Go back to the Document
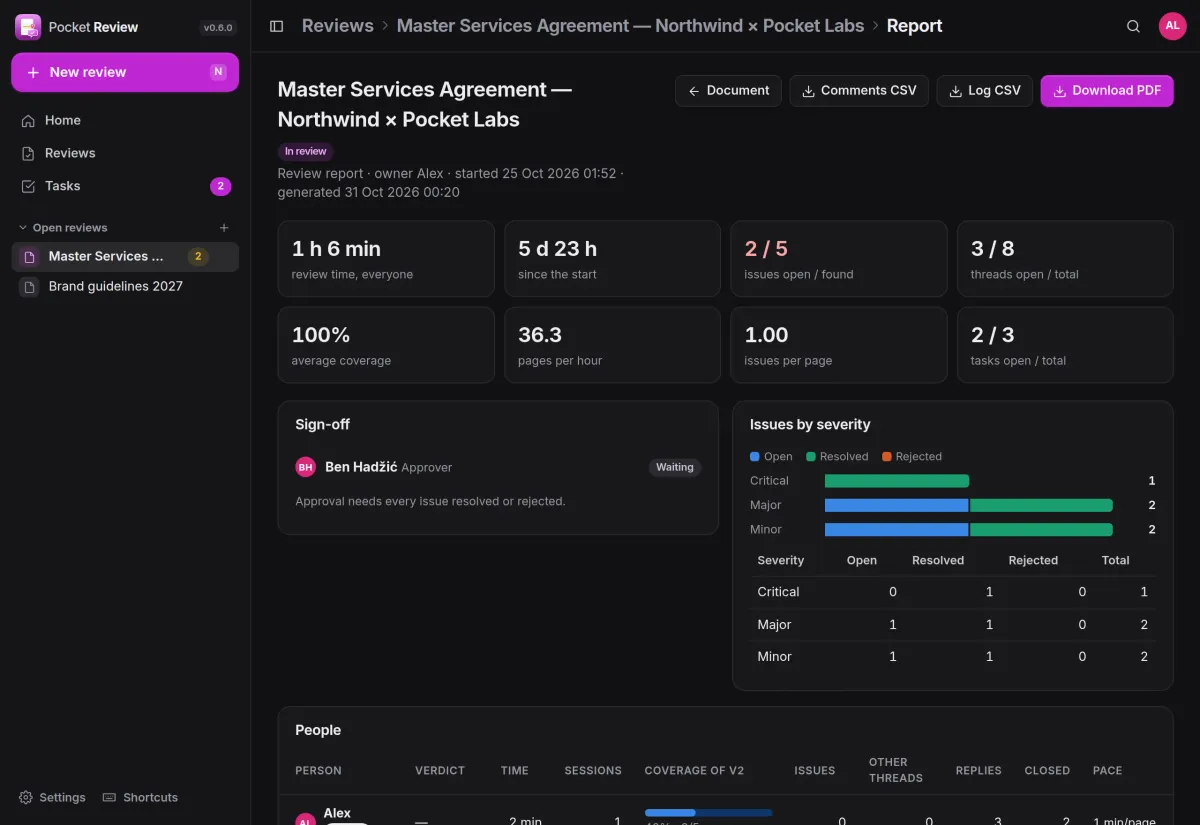Viewport: 1200px width, 825px height. click(x=728, y=91)
